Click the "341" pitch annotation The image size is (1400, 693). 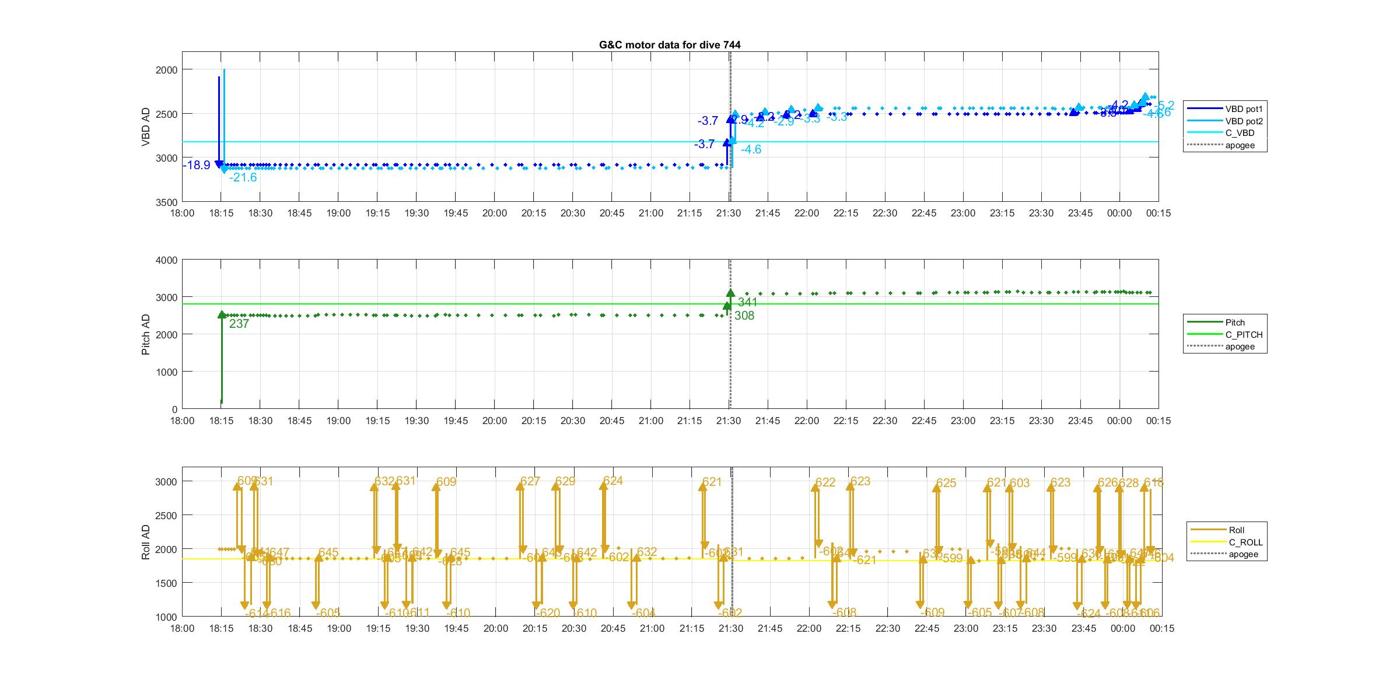coord(748,302)
